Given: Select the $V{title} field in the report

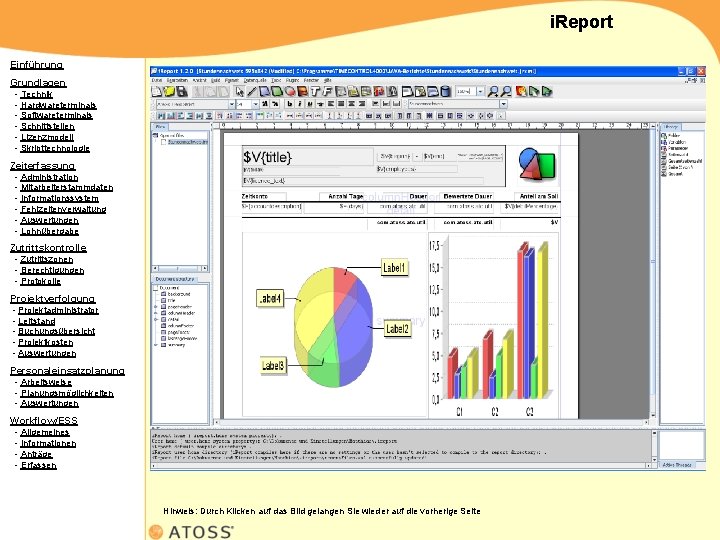Looking at the screenshot, I should pyautogui.click(x=307, y=157).
